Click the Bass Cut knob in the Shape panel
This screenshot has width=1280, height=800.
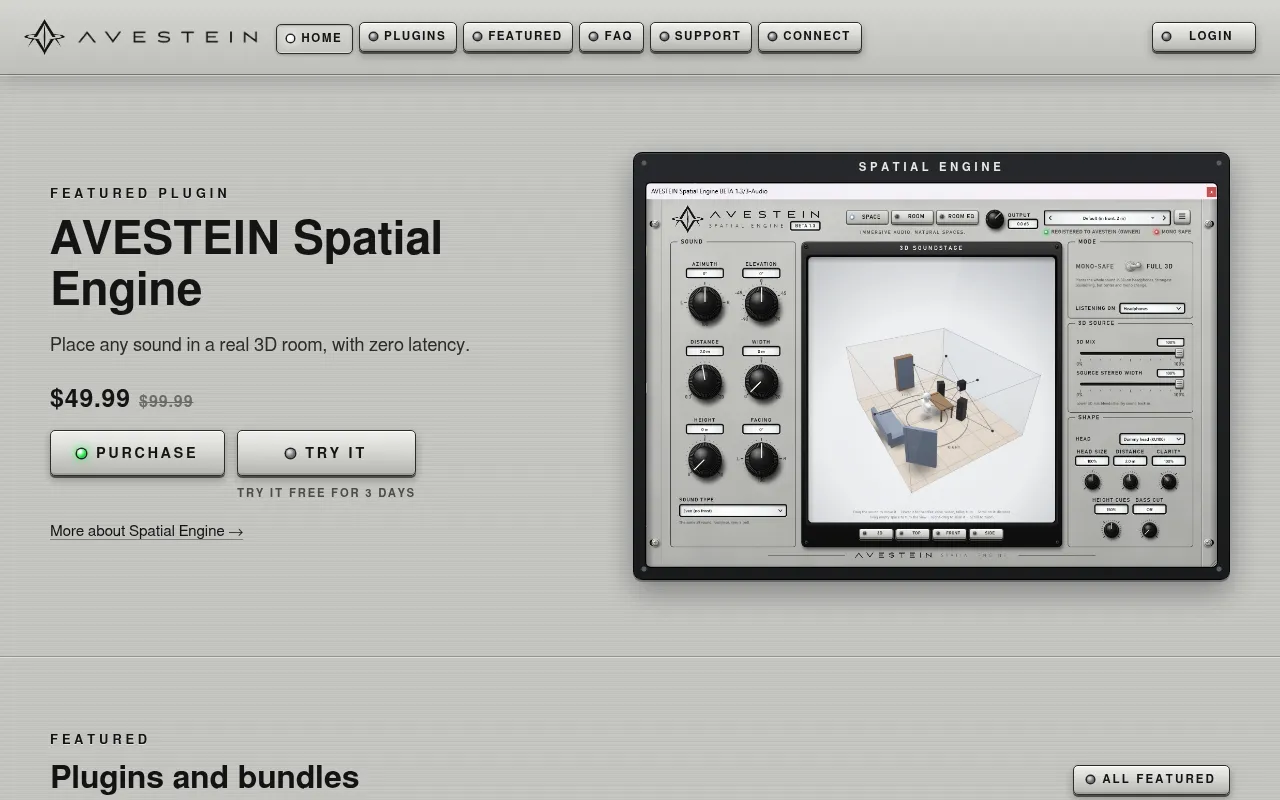click(1149, 530)
